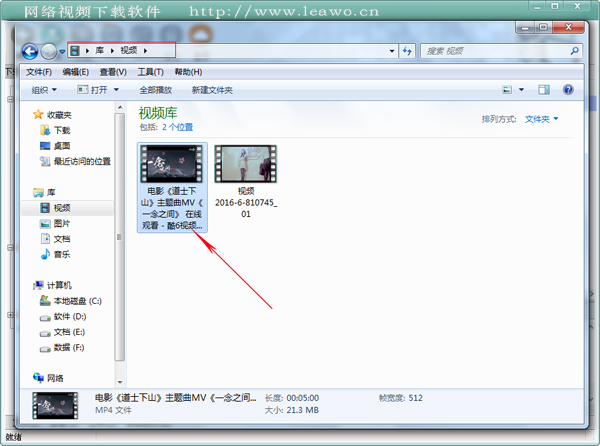Select 库 node in navigation pane

coord(51,192)
